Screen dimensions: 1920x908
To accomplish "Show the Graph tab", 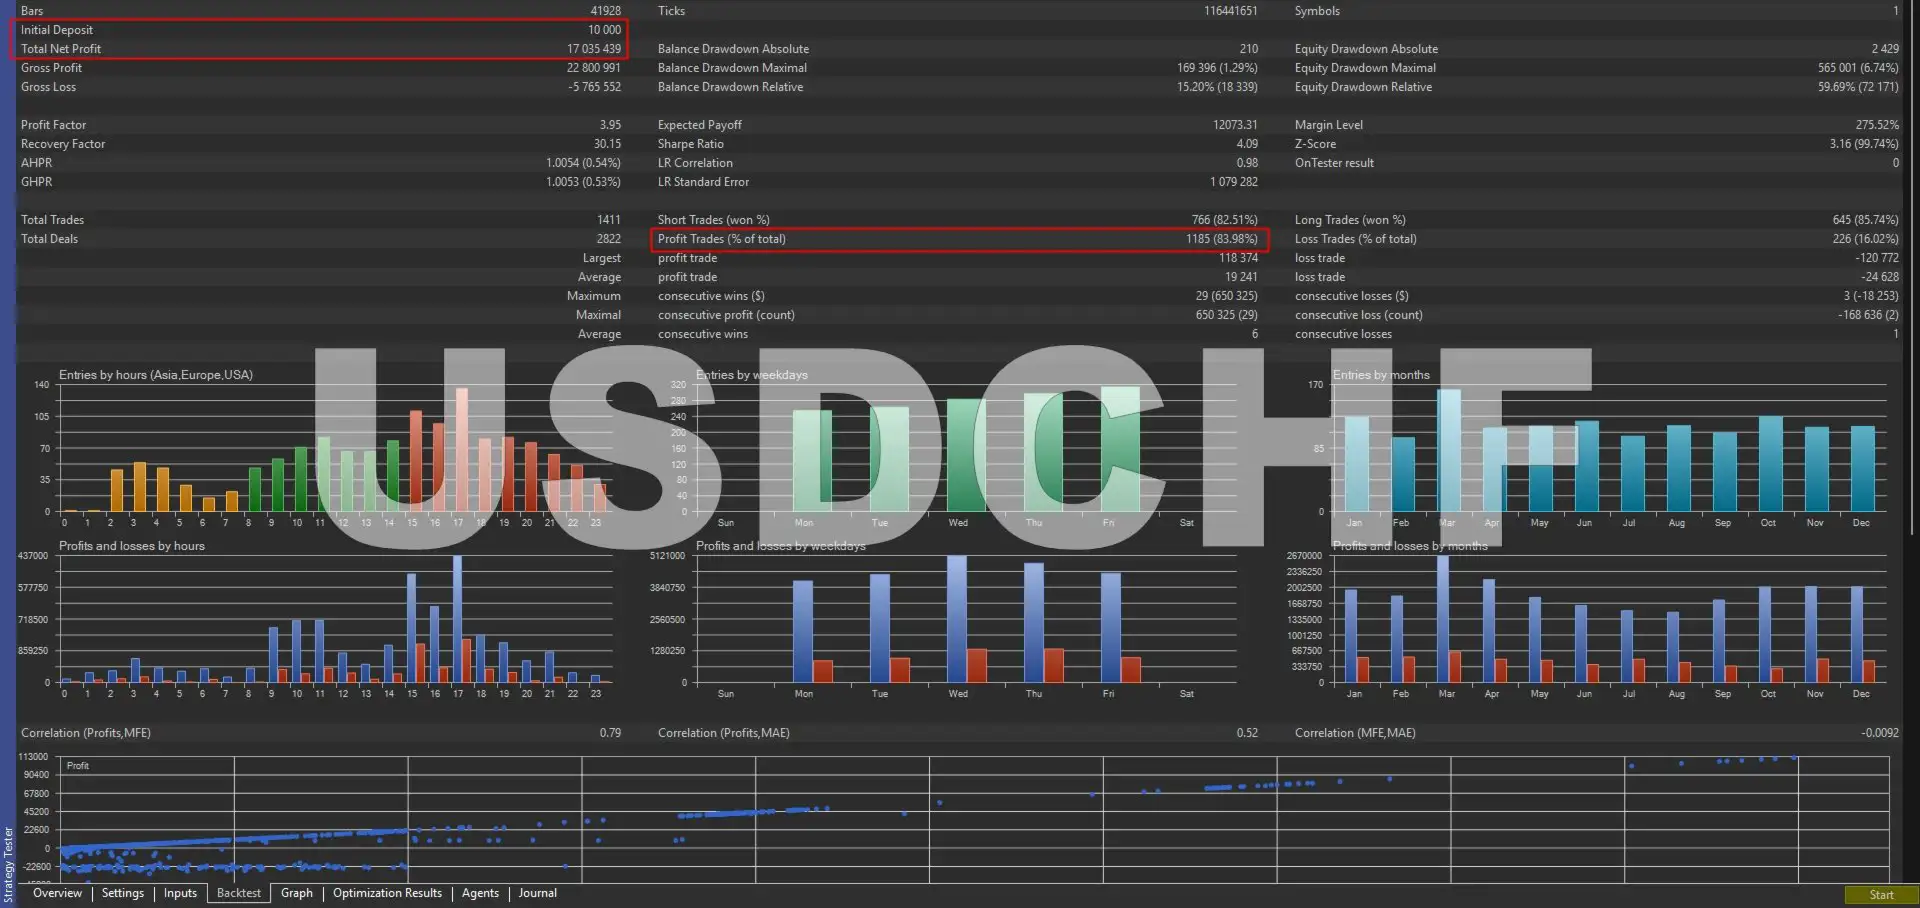I will (297, 893).
